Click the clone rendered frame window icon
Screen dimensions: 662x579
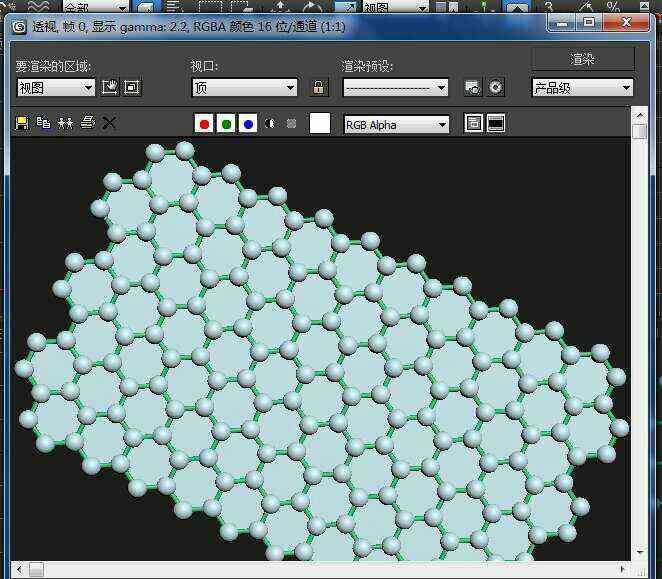[65, 123]
